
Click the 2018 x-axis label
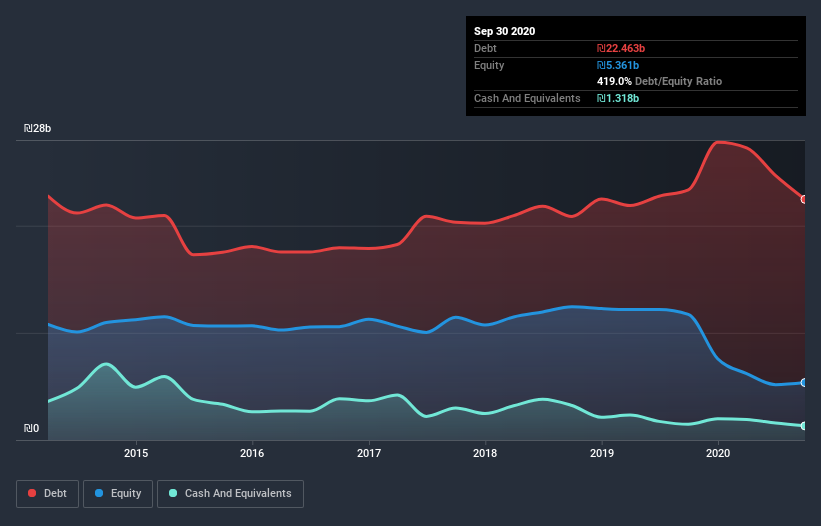485,453
